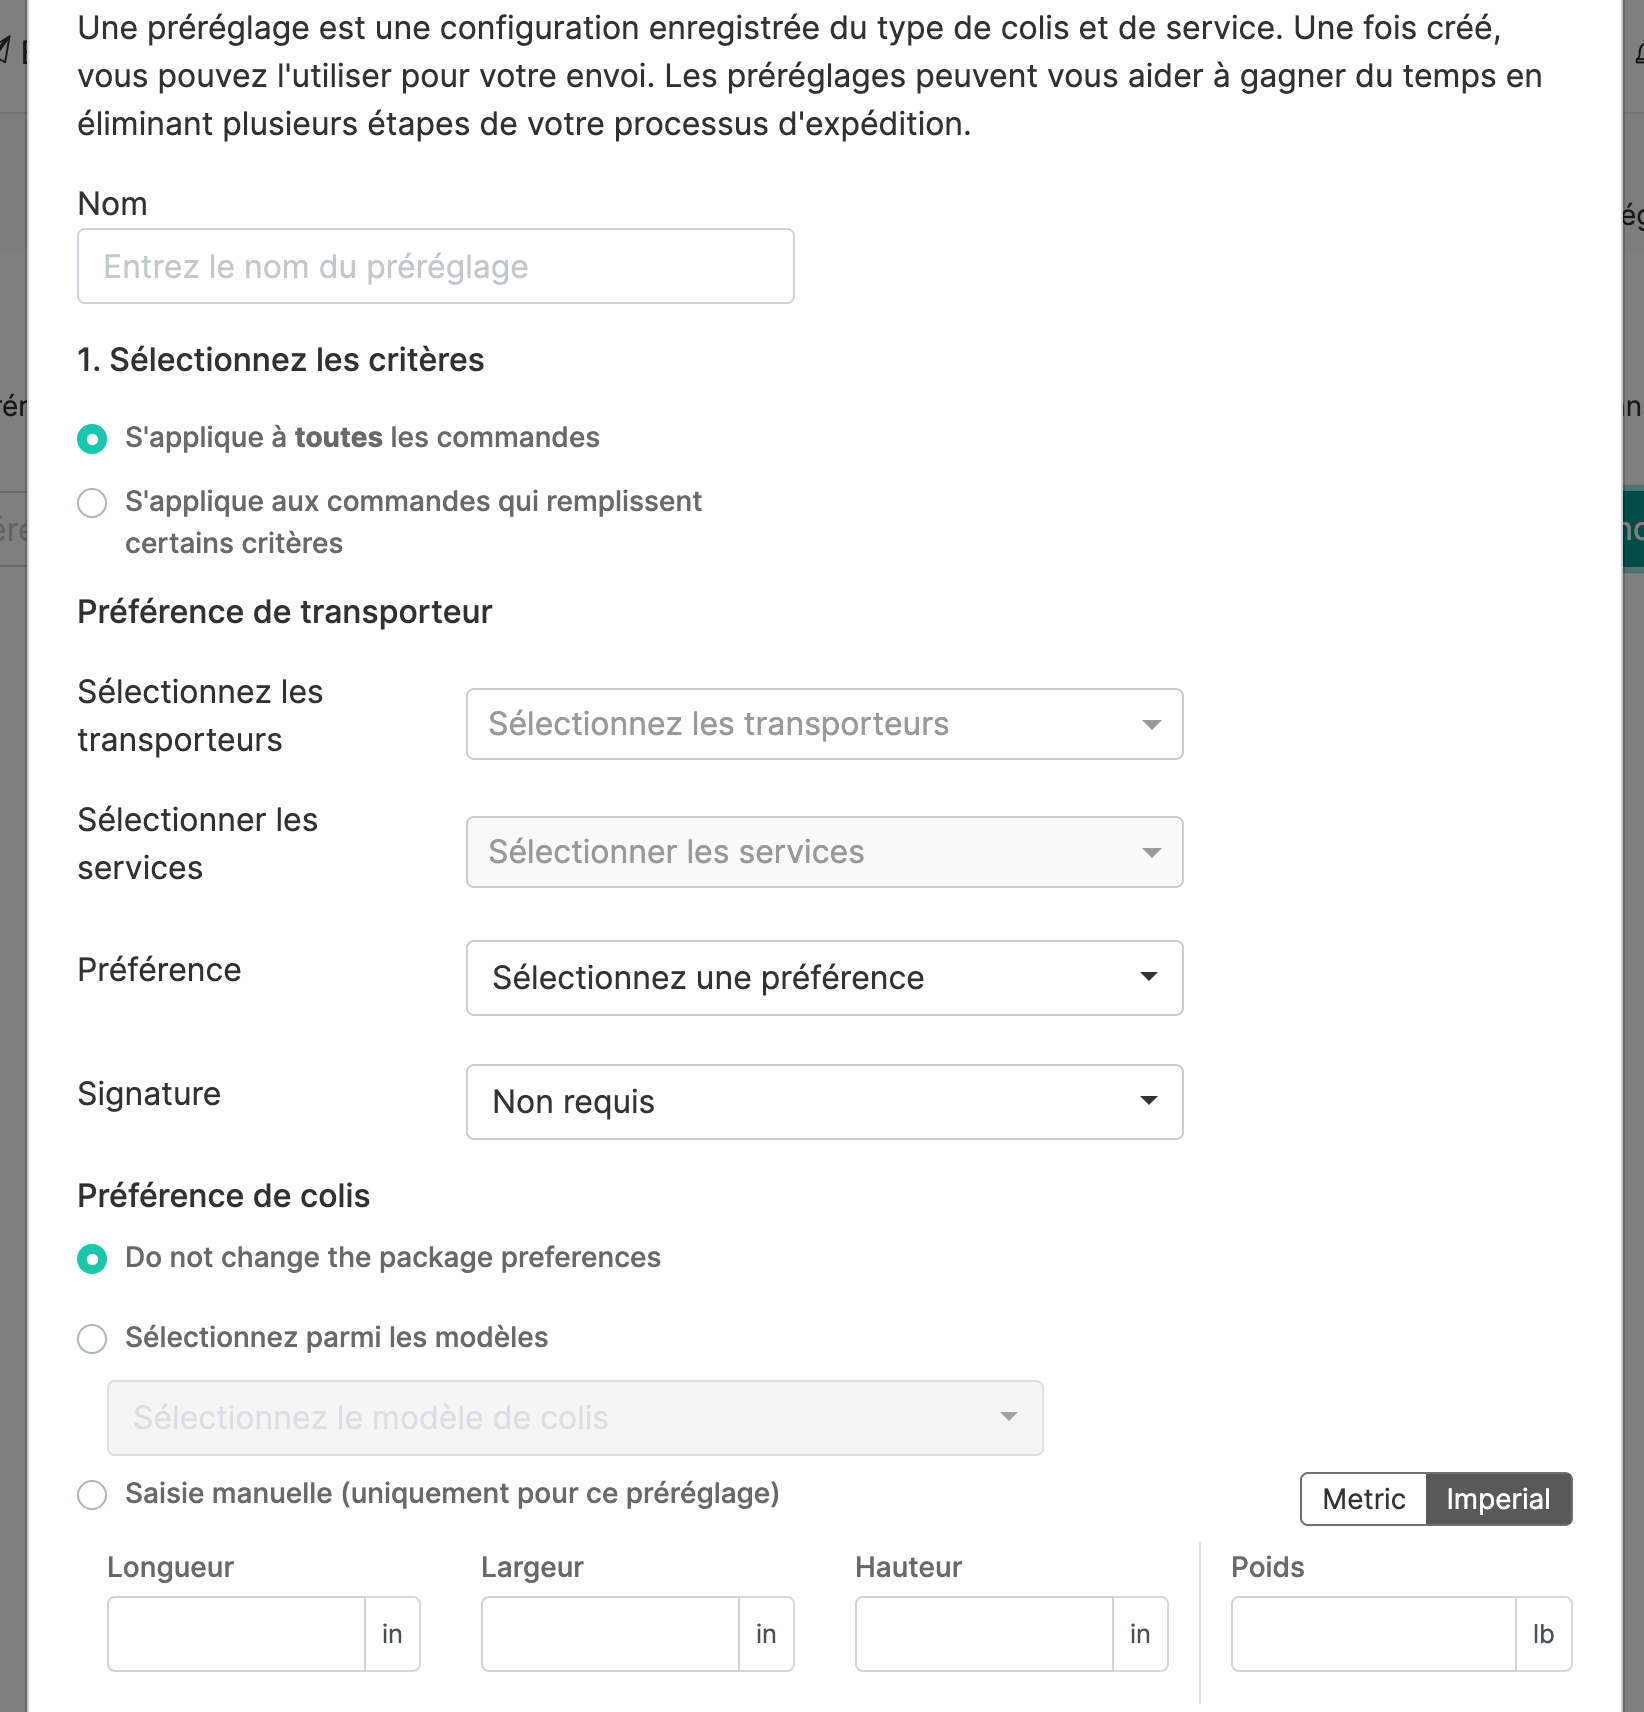Image resolution: width=1644 pixels, height=1712 pixels.
Task: Click the Hauteur input field
Action: pyautogui.click(x=984, y=1634)
